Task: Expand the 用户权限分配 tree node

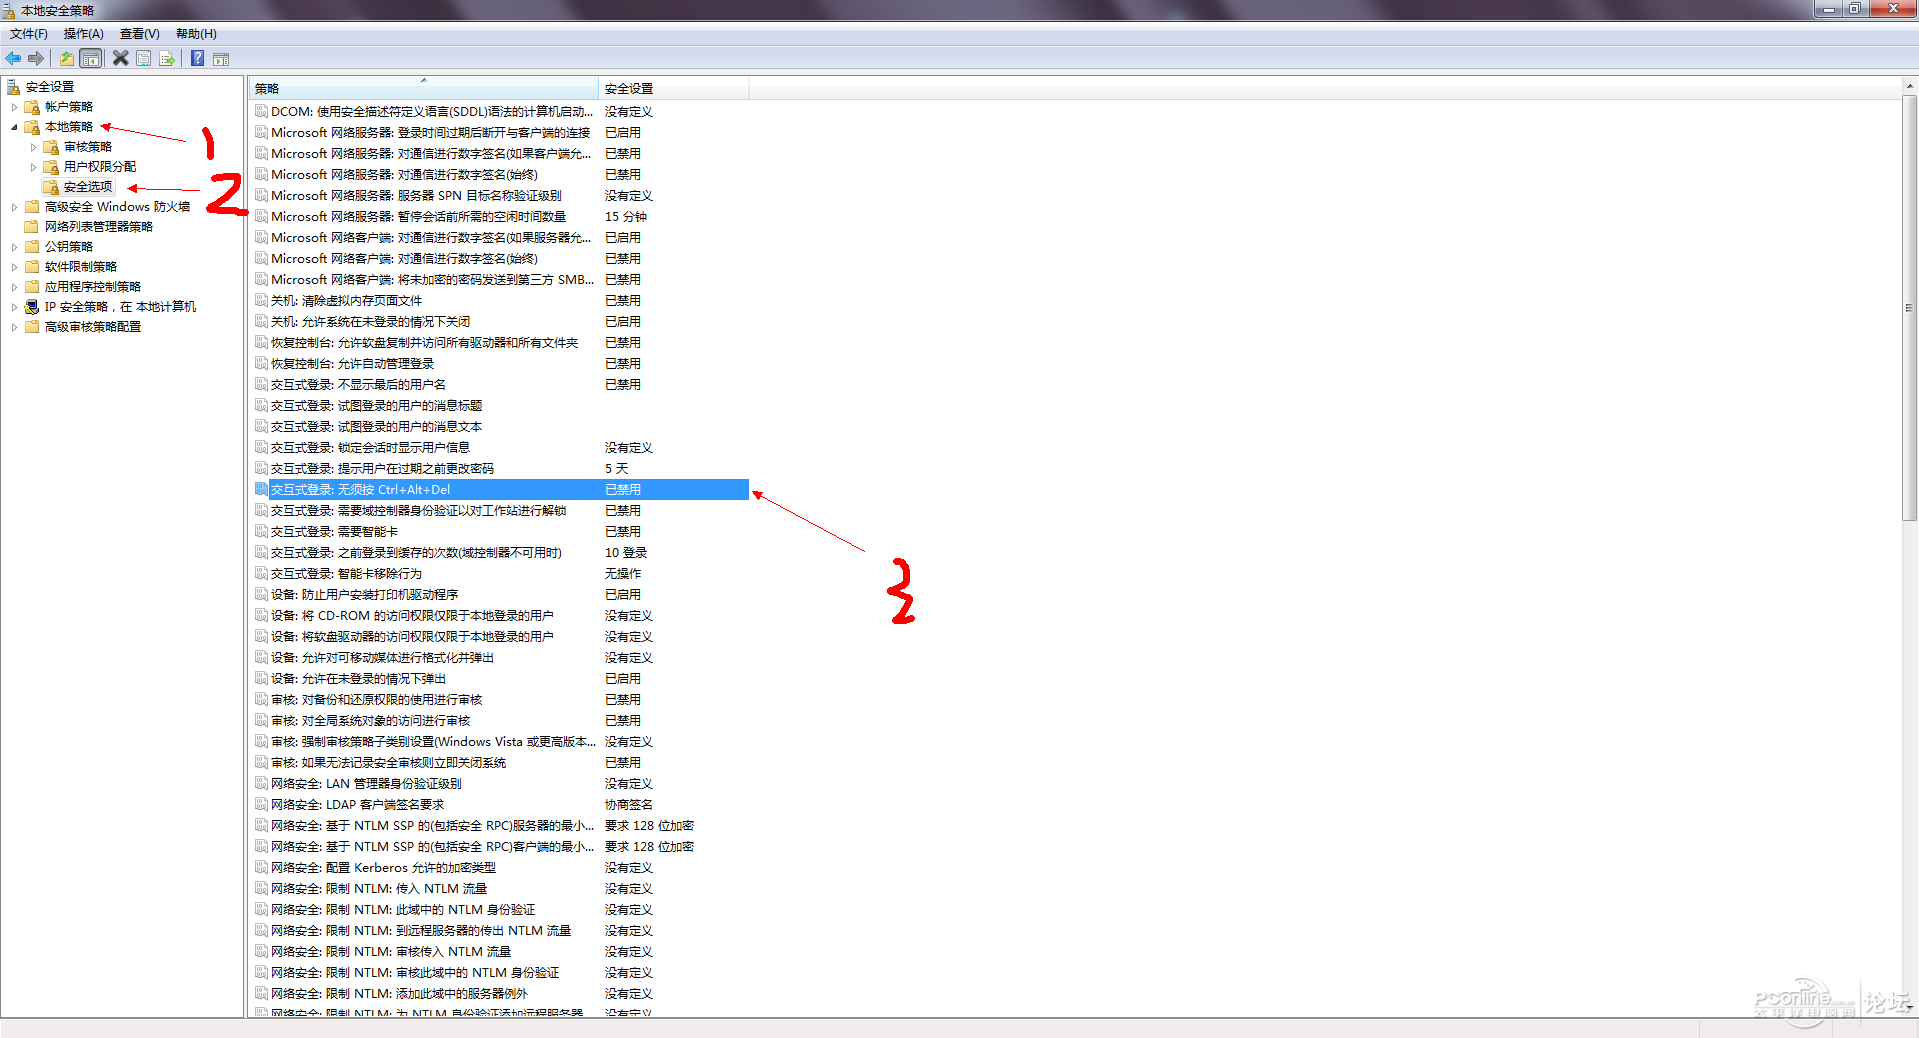Action: point(33,167)
